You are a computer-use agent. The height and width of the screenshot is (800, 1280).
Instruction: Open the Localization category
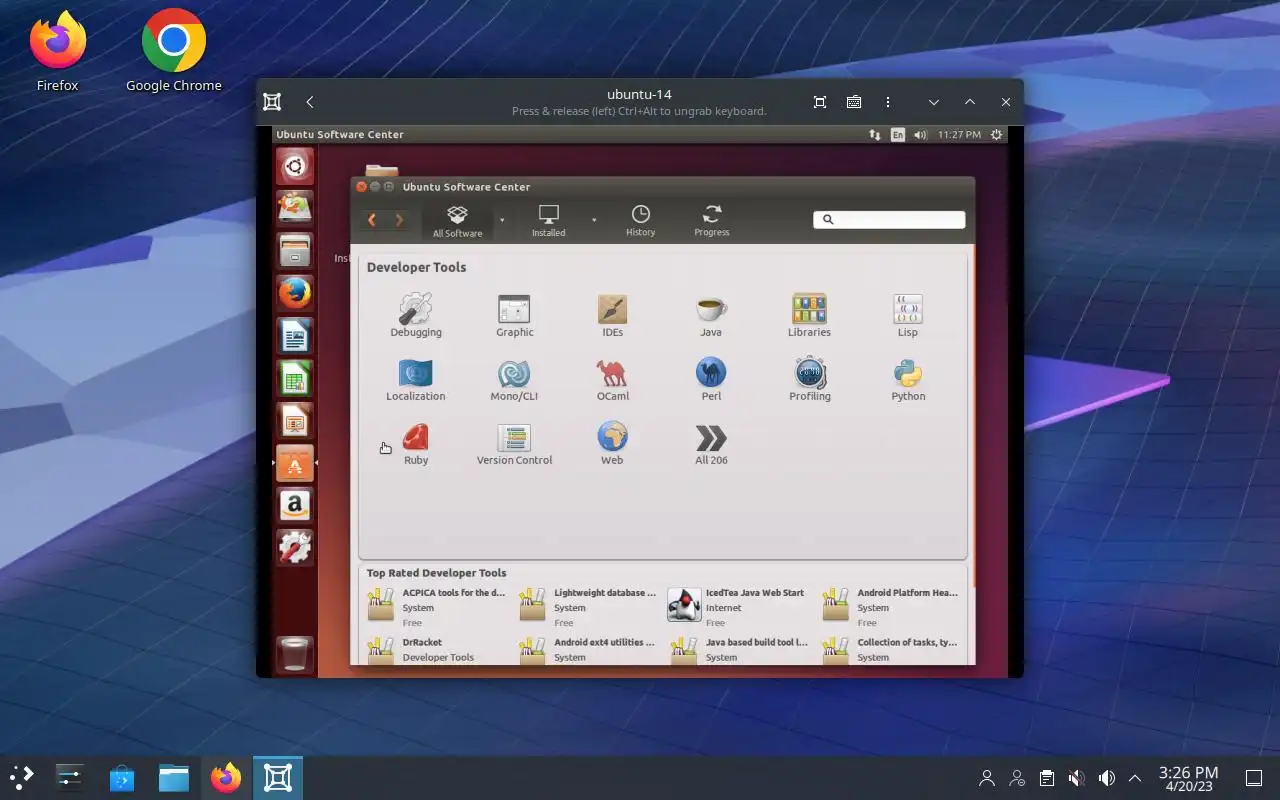[x=416, y=379]
